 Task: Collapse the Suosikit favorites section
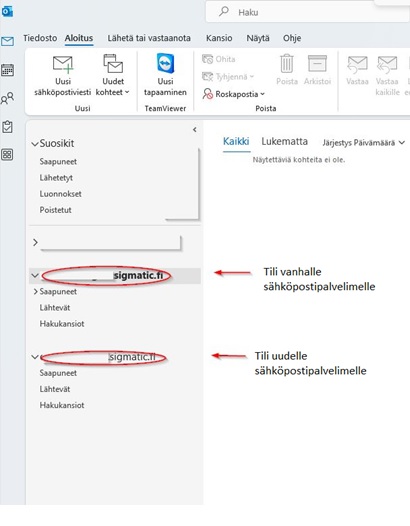click(x=35, y=144)
